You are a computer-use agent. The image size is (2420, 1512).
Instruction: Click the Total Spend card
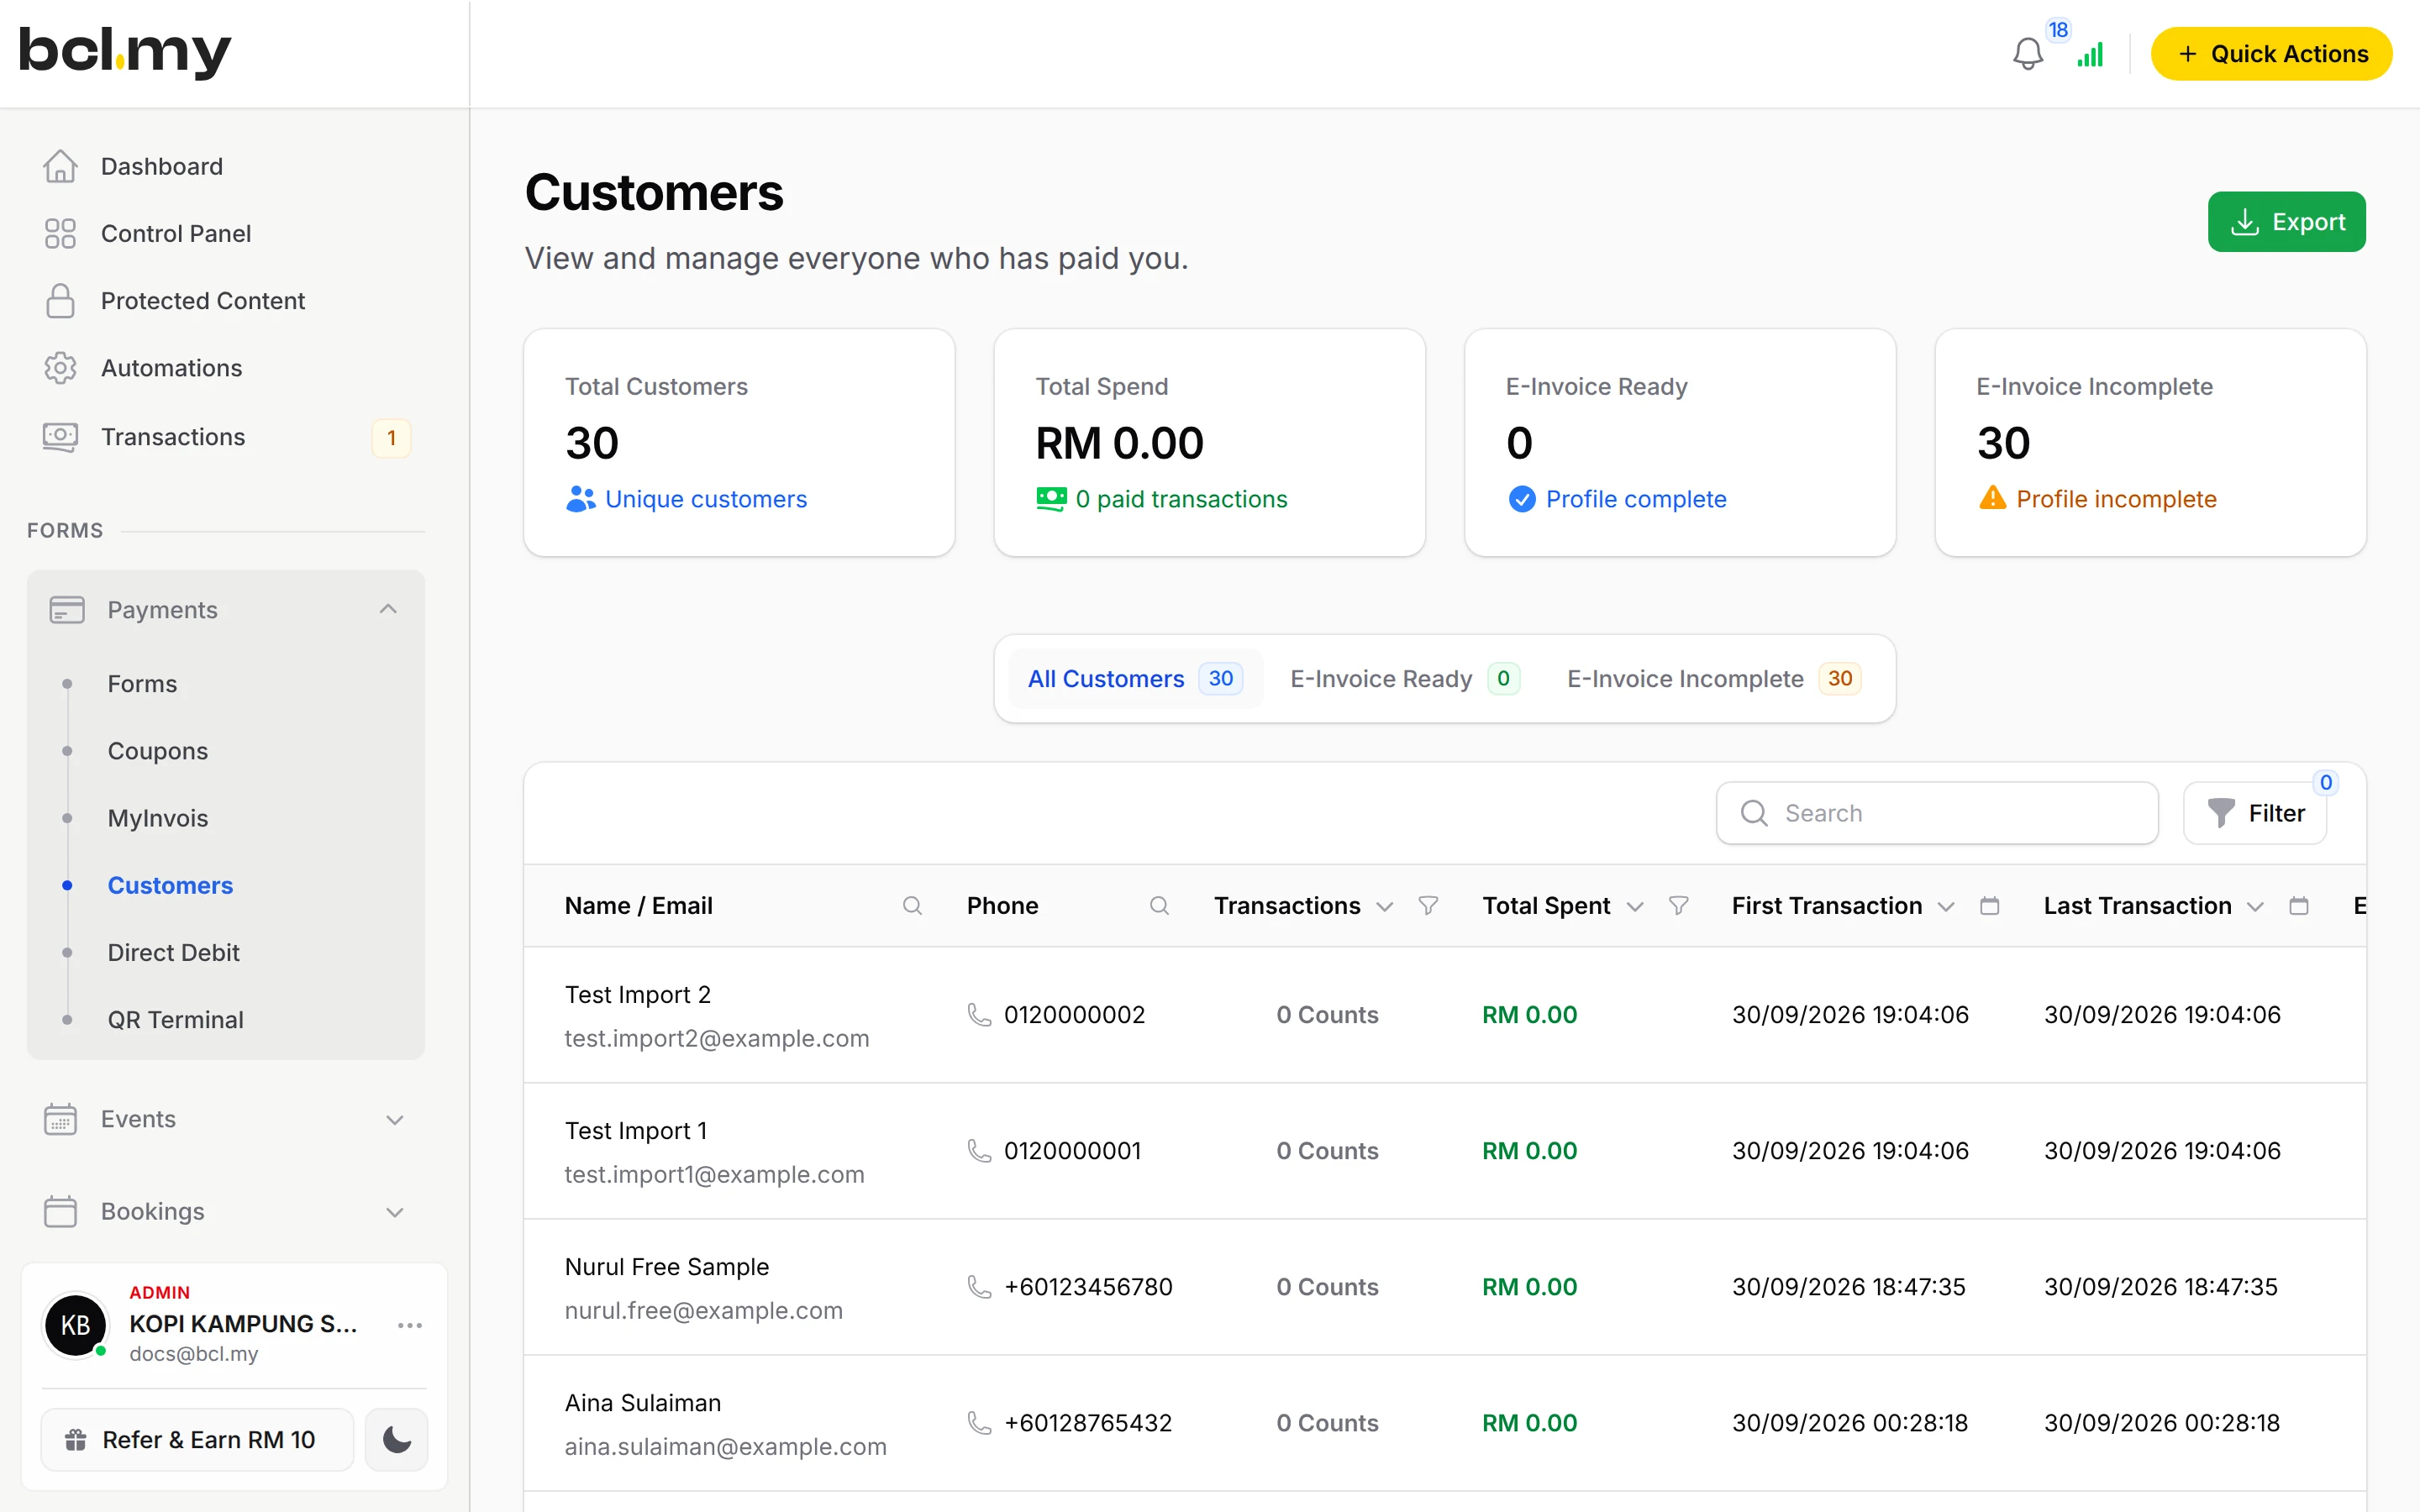pyautogui.click(x=1209, y=442)
